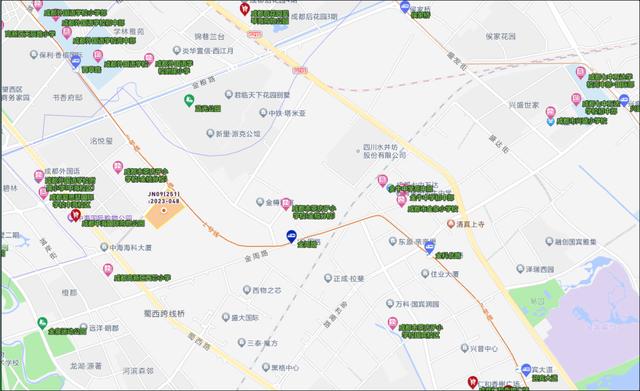
Task: Select the 中铁·塔米亚 location pin
Action: [263, 113]
